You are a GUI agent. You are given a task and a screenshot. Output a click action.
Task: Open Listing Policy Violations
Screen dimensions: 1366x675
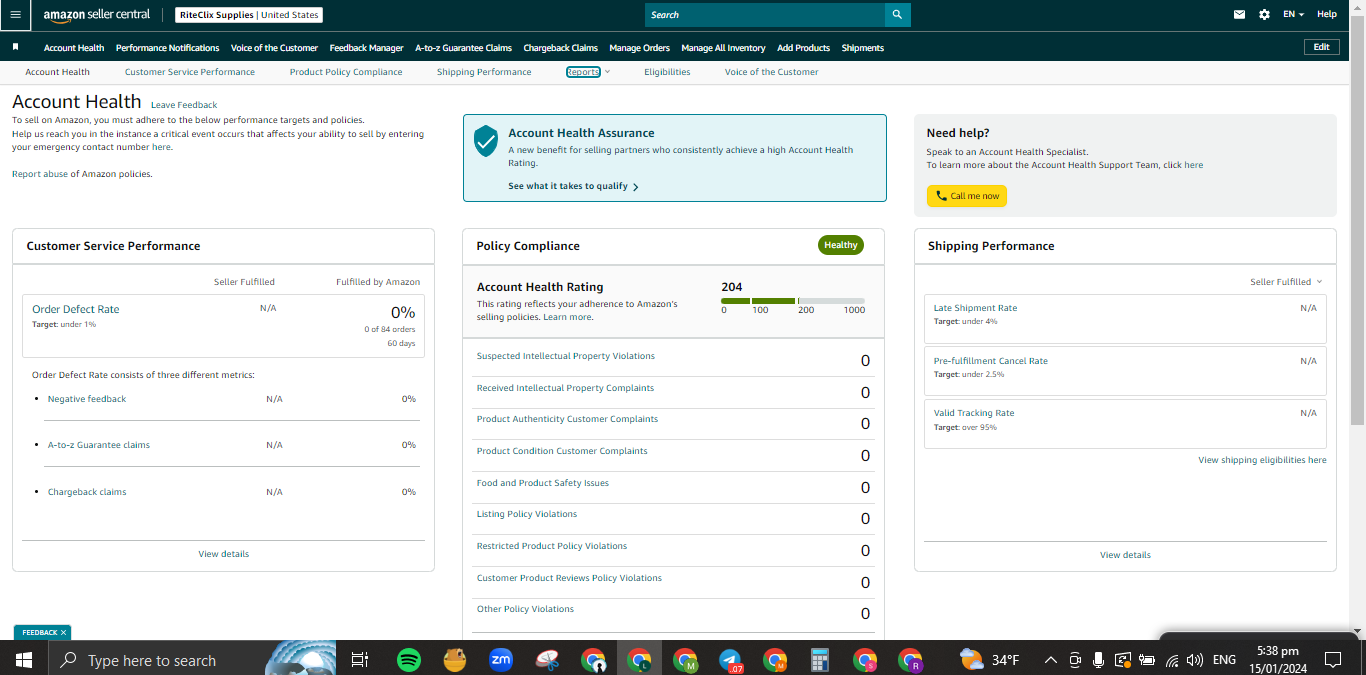[x=527, y=514]
